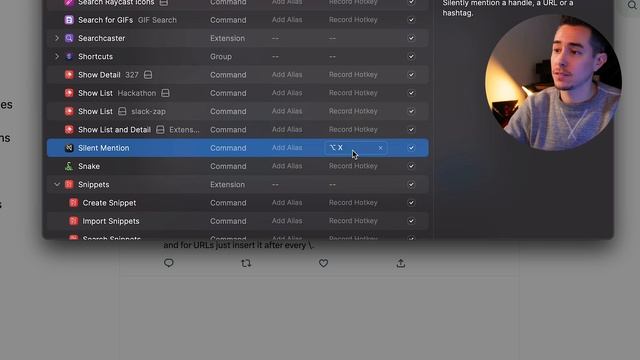Click the Show List Hackathon command icon
This screenshot has width=640, height=360.
69,93
